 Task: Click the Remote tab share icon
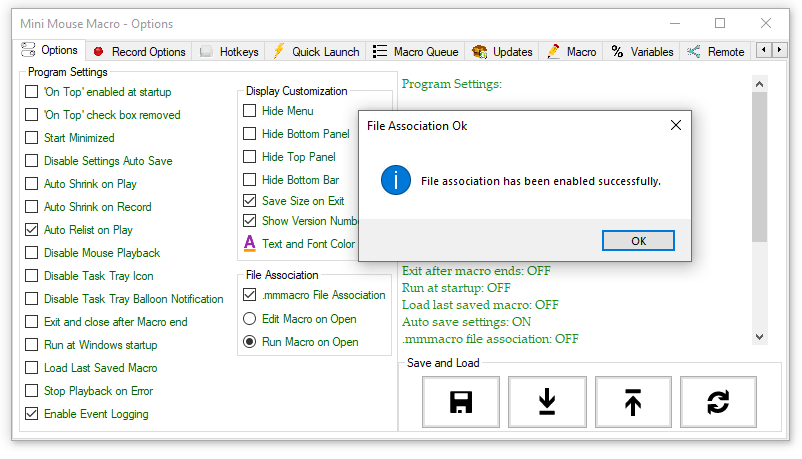(x=694, y=51)
